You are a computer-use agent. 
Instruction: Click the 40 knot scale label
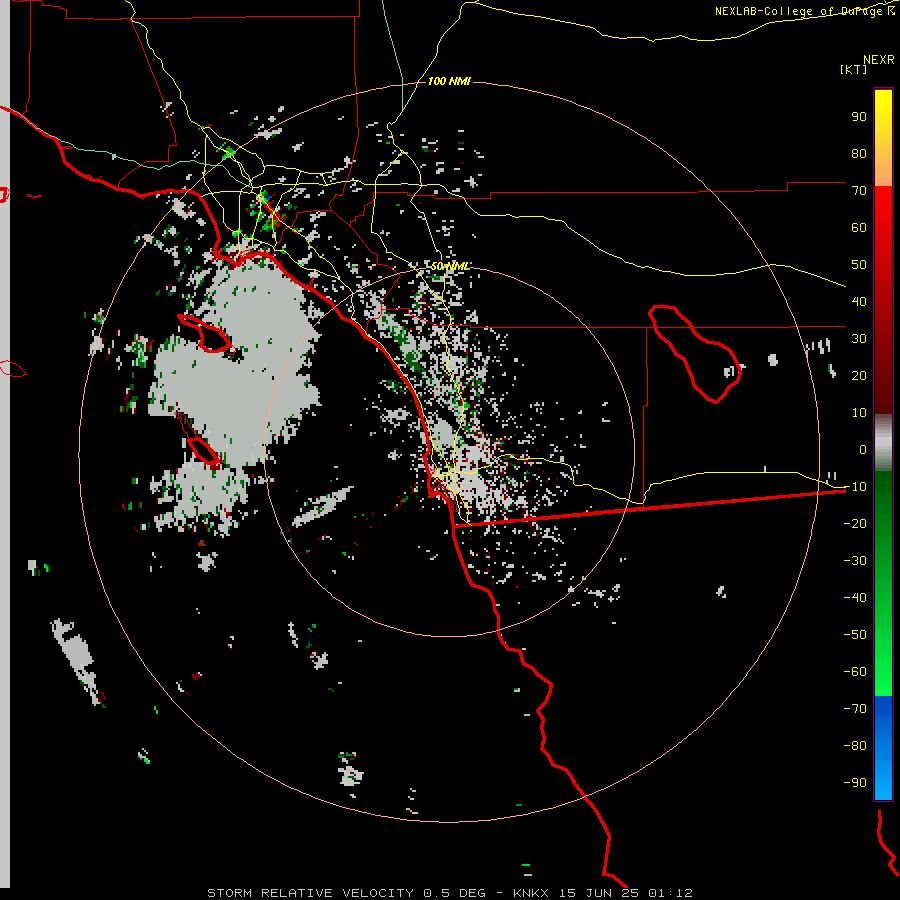click(859, 301)
